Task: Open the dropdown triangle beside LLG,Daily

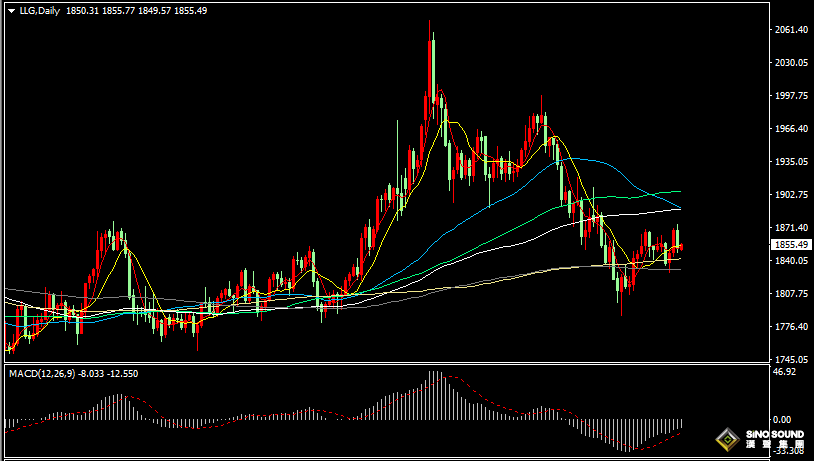Action: tap(11, 11)
